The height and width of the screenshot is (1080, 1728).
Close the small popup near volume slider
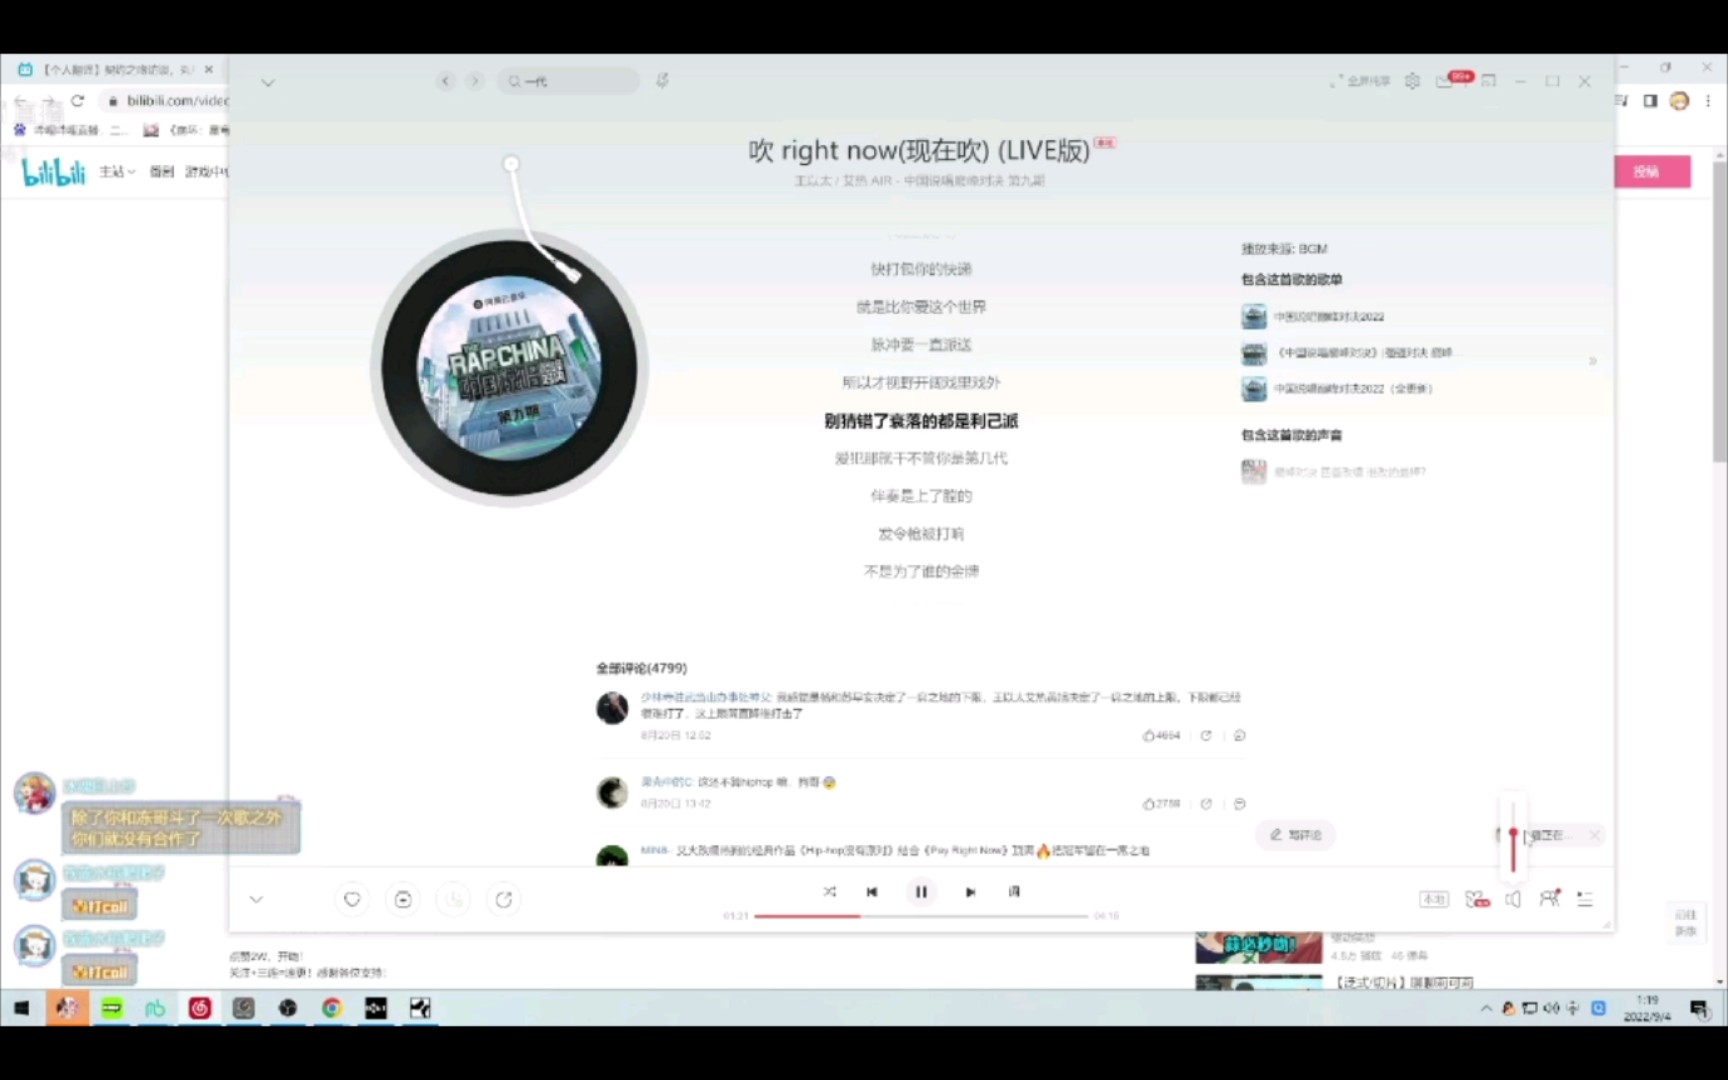(1595, 835)
